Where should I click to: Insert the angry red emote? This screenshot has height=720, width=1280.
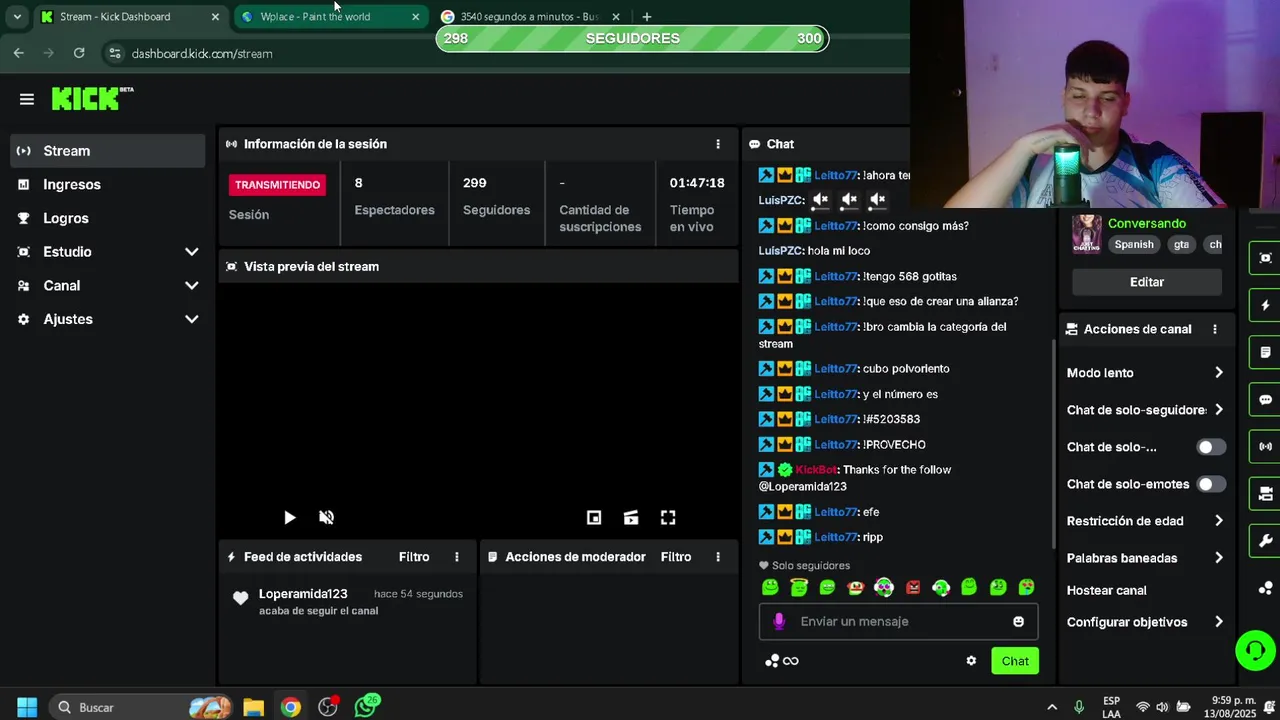pos(912,588)
